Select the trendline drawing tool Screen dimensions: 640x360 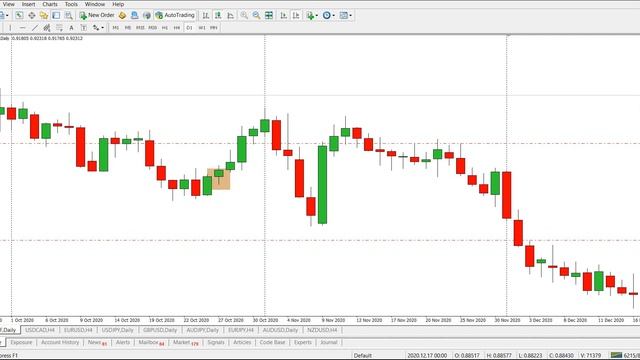[x=35, y=28]
